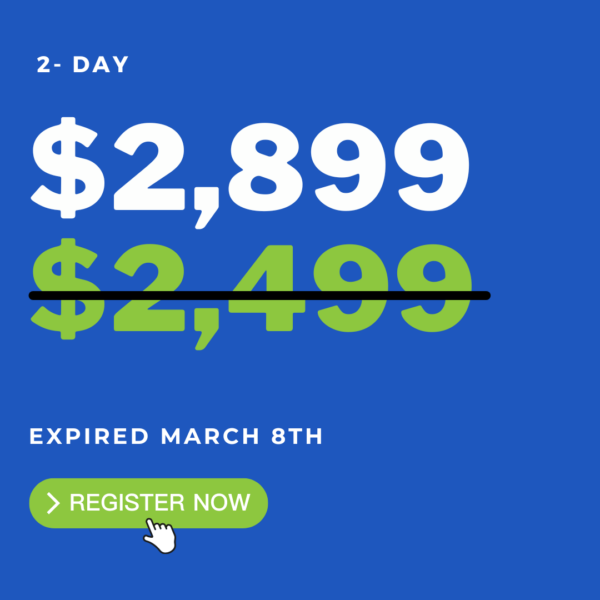Click the black strikethrough line
Viewport: 600px width, 600px height.
click(x=259, y=295)
